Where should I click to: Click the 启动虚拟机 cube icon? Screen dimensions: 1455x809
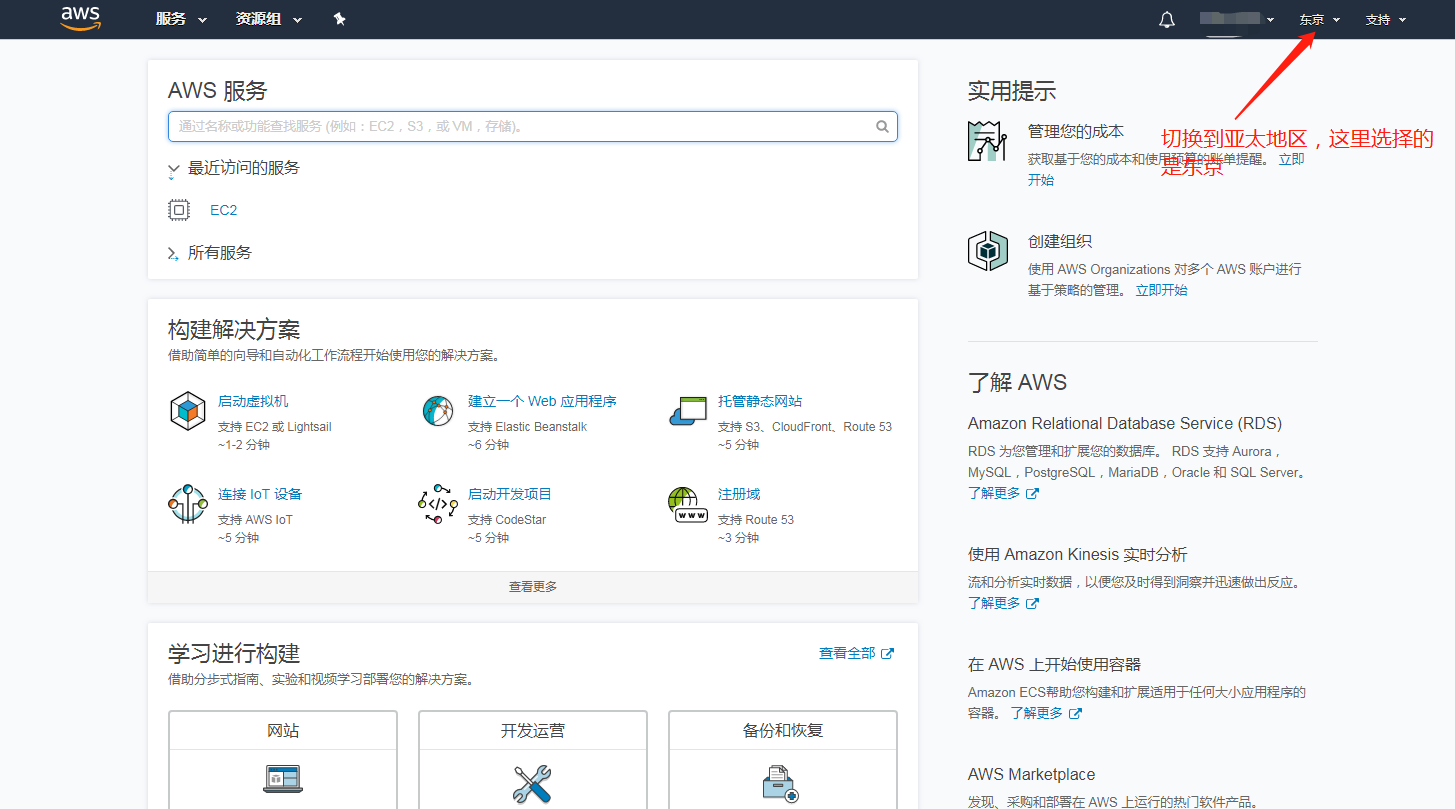(187, 411)
